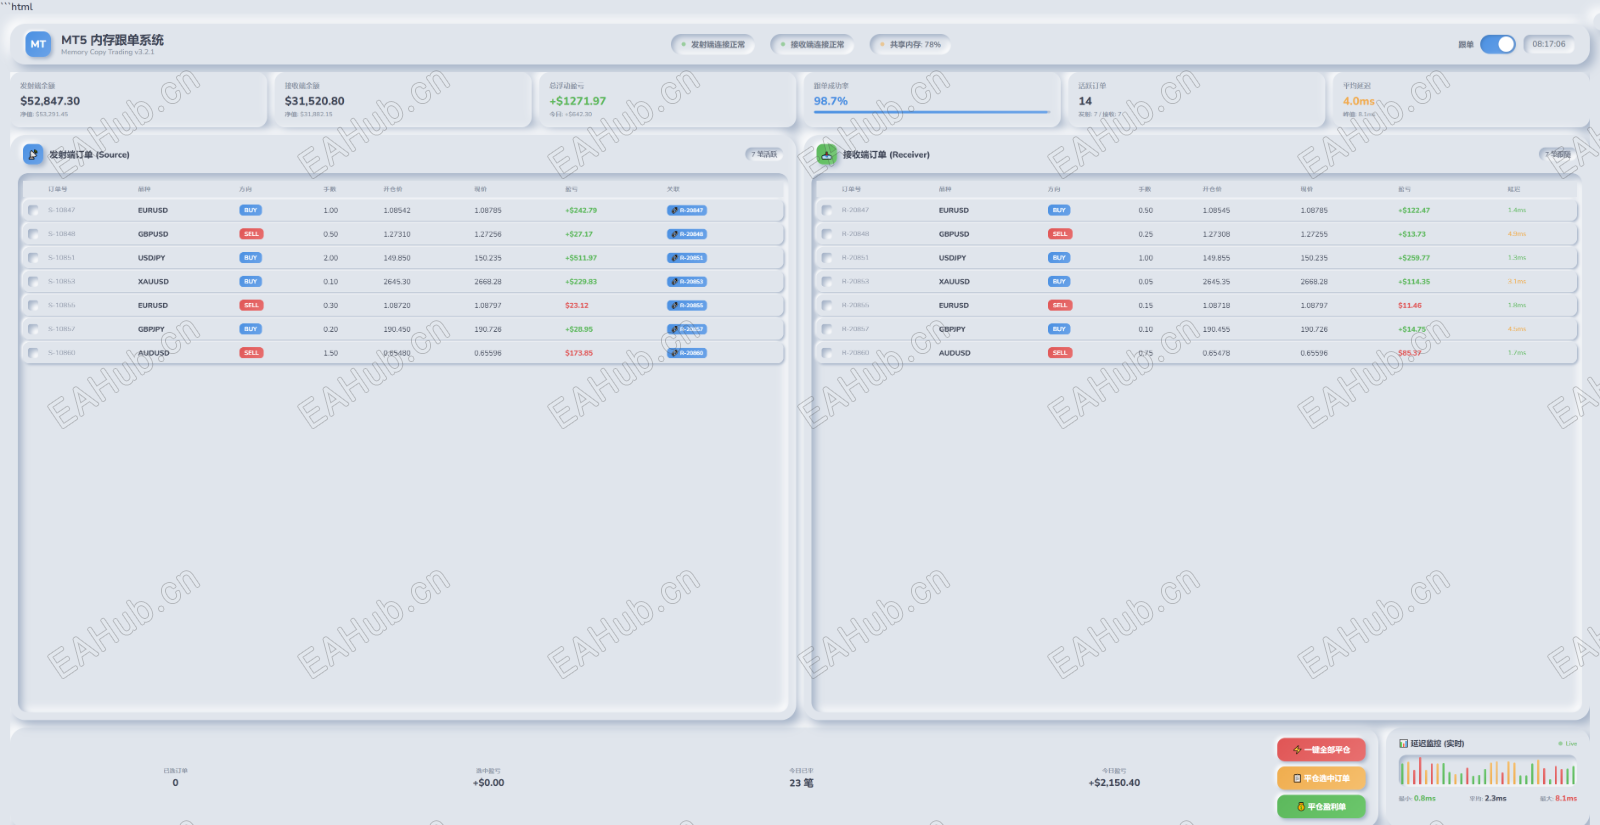Click BUY badge on source order S-10847
The width and height of the screenshot is (1600, 825).
(x=251, y=210)
